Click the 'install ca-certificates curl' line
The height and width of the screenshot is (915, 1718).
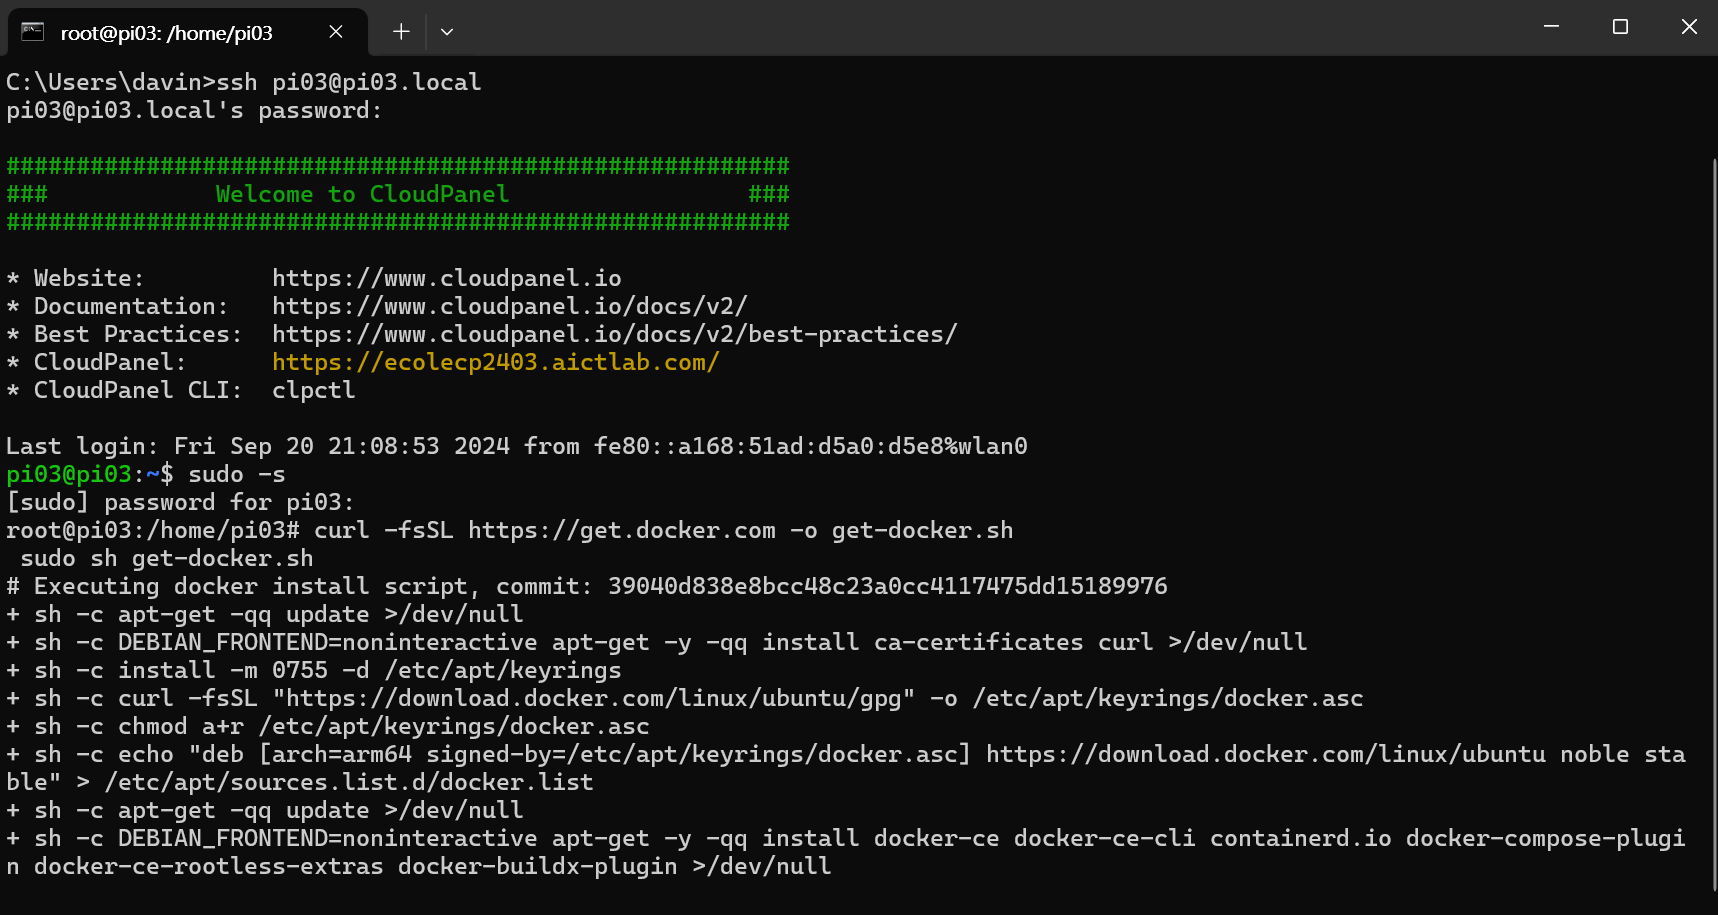(x=657, y=642)
